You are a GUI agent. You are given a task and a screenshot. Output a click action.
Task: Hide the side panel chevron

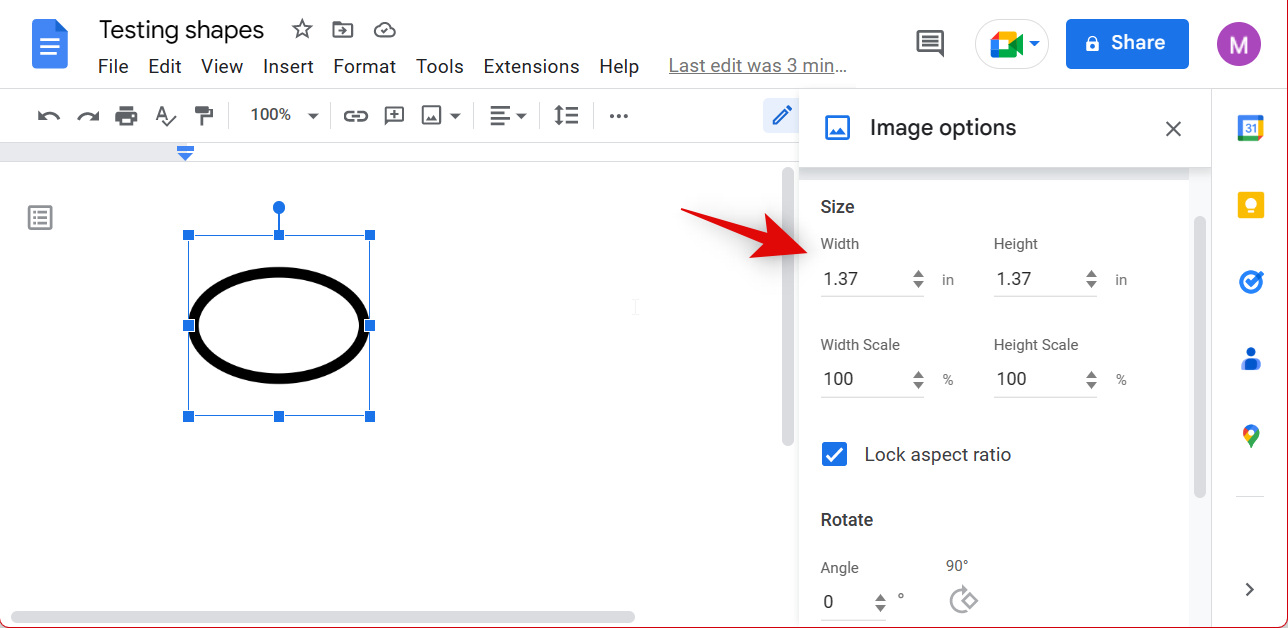(x=1250, y=589)
